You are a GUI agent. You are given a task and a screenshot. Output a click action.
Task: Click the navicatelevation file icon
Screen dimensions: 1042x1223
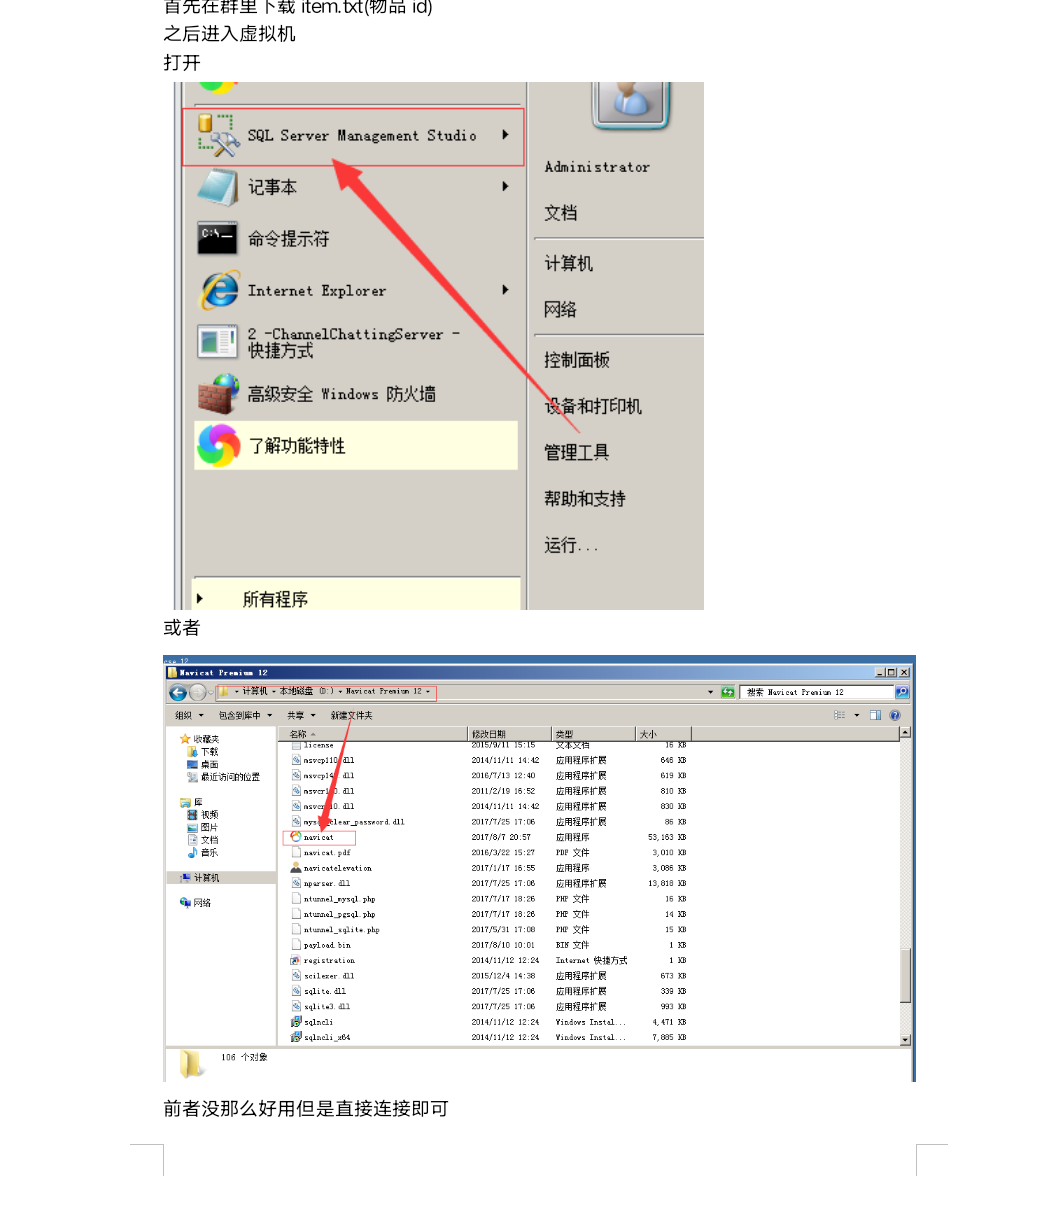[296, 868]
